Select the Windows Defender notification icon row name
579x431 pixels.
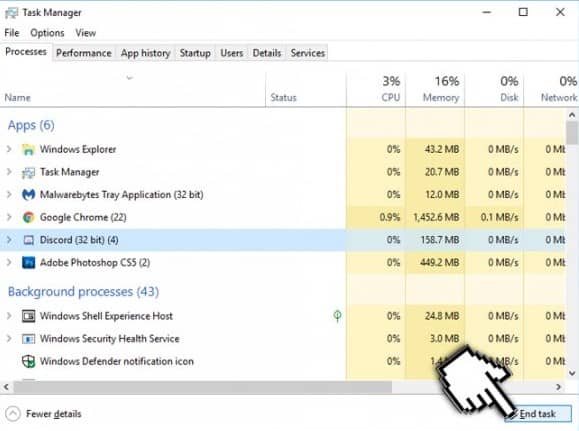tap(117, 361)
